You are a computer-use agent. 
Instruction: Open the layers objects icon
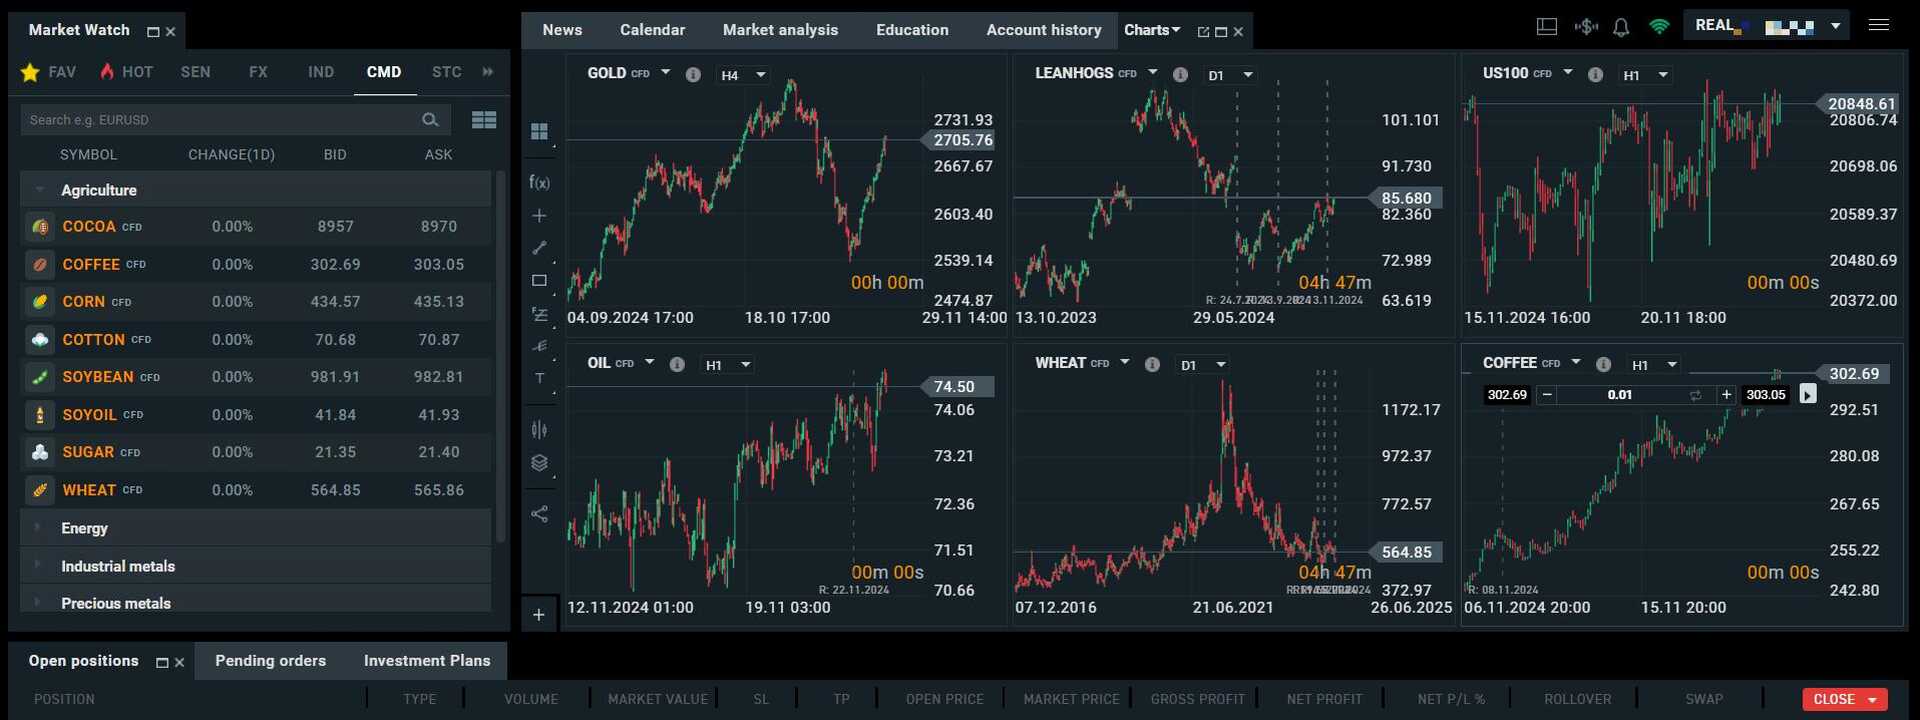pos(539,463)
